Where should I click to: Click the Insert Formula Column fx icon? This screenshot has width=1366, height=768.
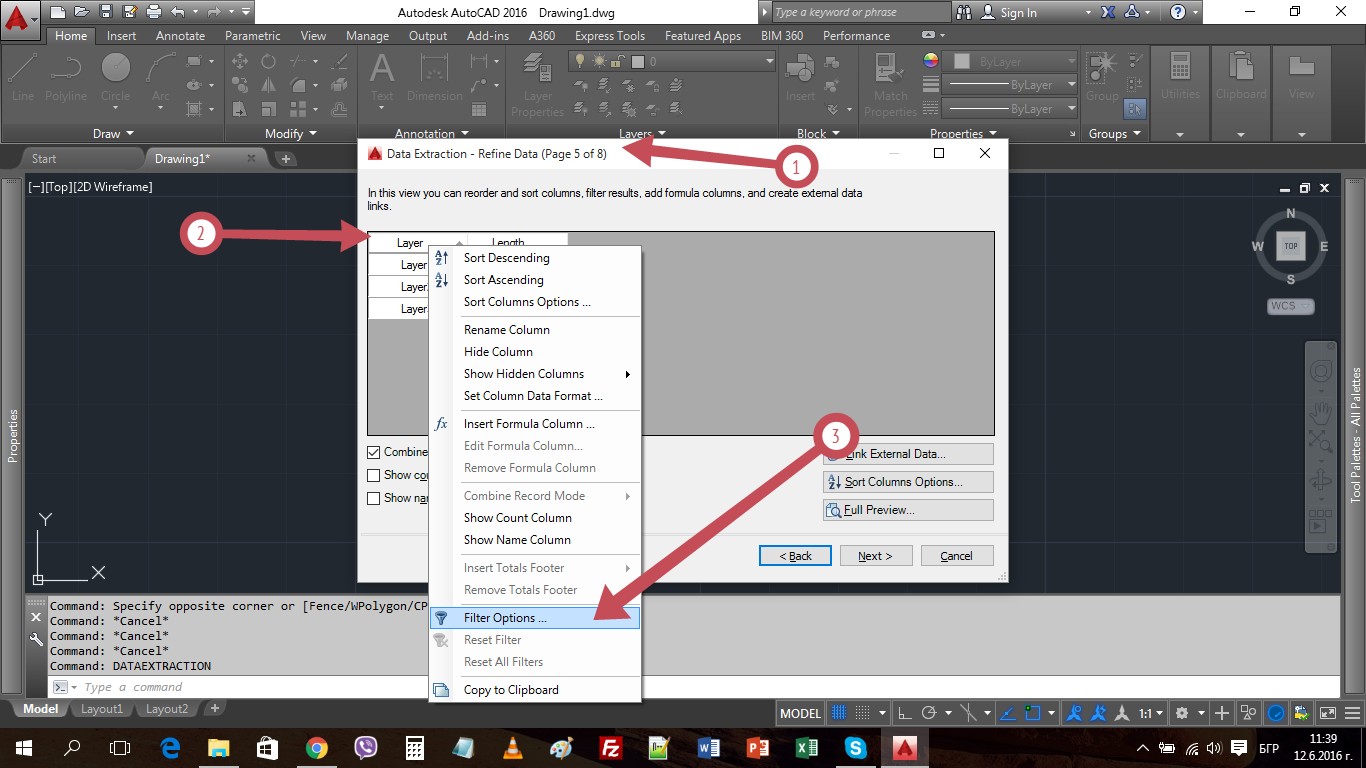pyautogui.click(x=441, y=424)
